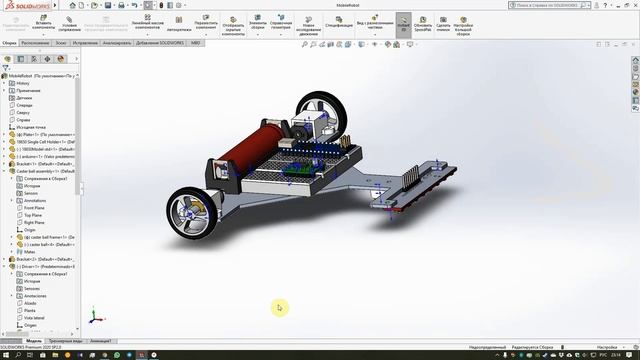
Task: Open the SOLIDWORKS menu flyout arrow
Action: tap(55, 5)
